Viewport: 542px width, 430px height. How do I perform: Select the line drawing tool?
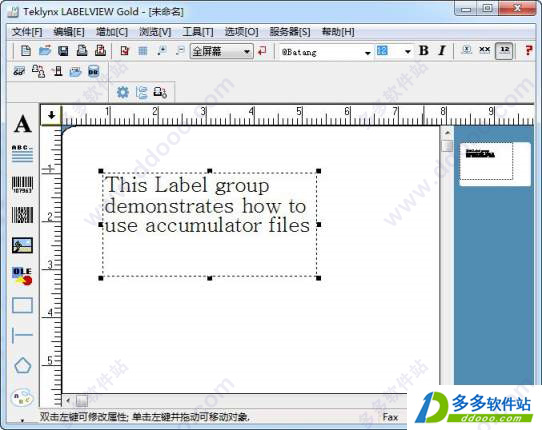22,335
